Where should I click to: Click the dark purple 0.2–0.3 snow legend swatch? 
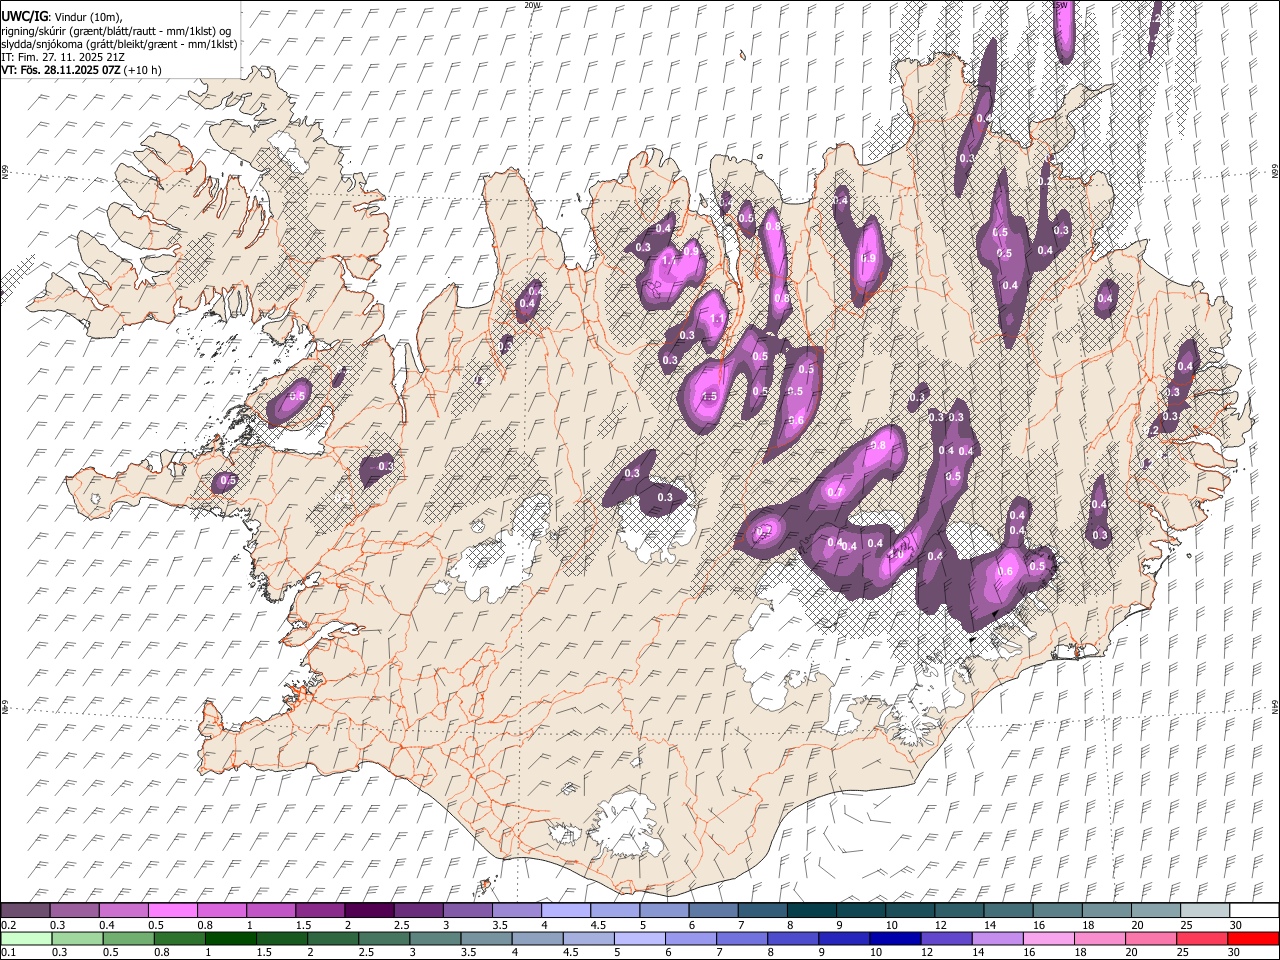click(x=25, y=911)
